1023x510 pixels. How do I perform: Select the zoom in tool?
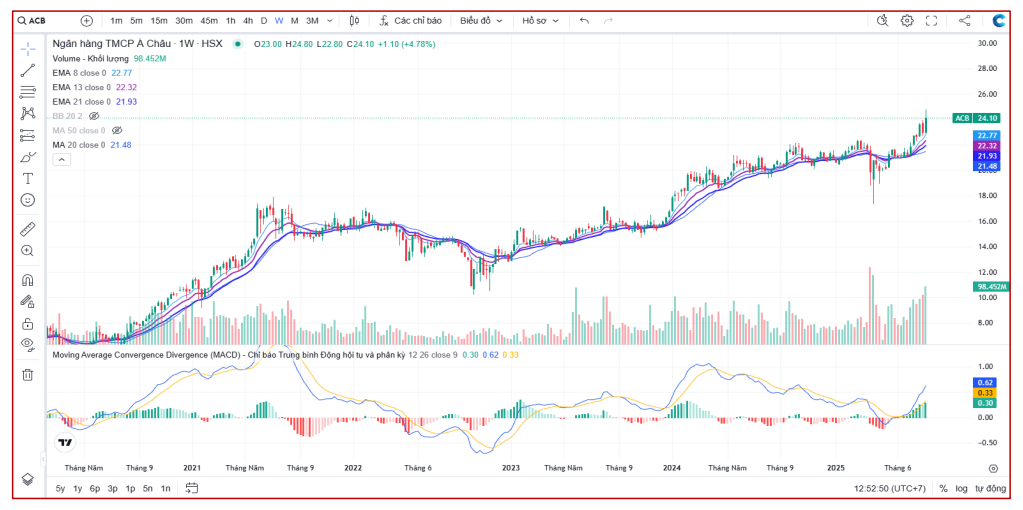click(x=27, y=250)
